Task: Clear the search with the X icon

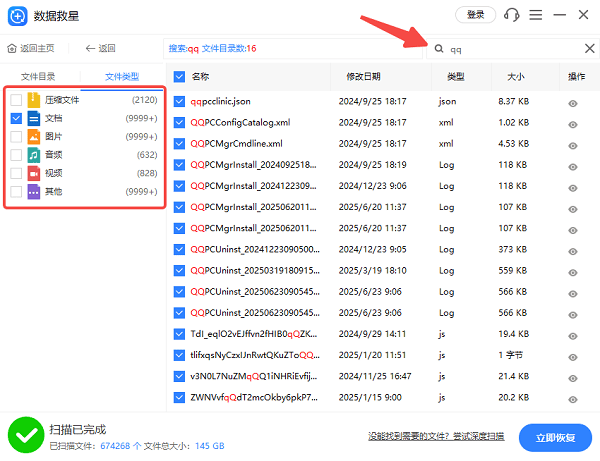Action: (589, 48)
